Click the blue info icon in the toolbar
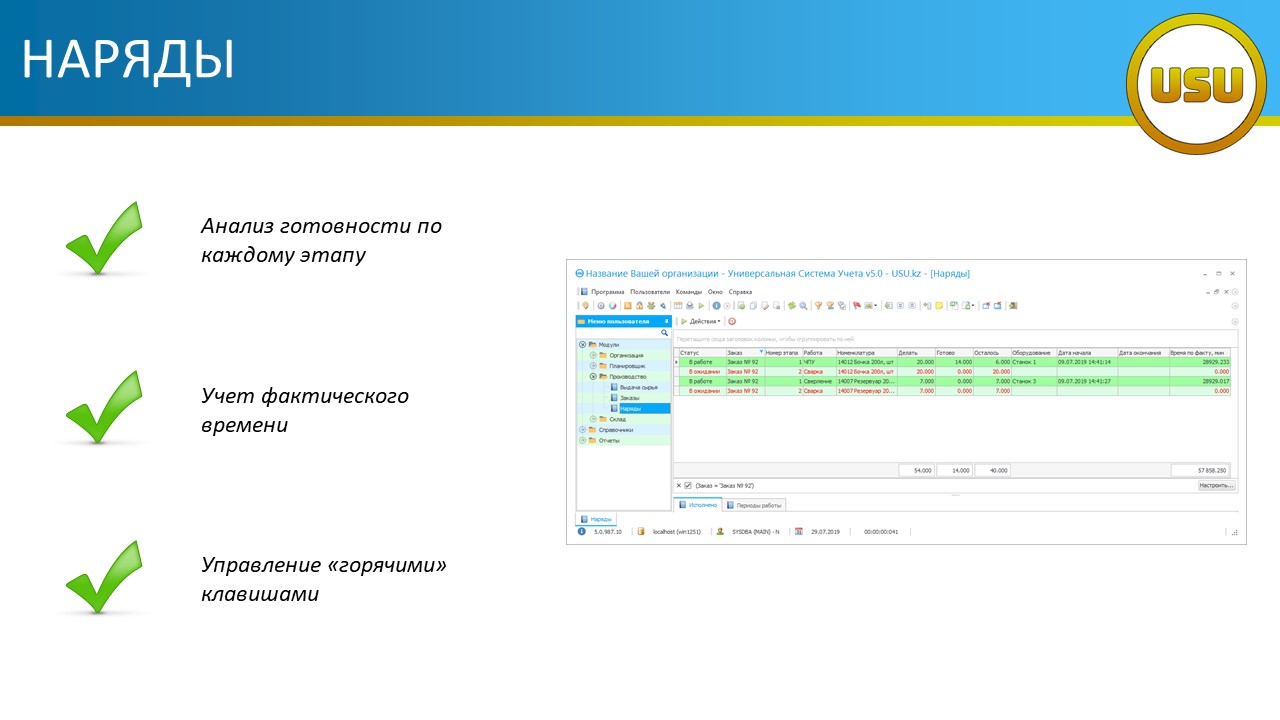The image size is (1280, 720). tap(716, 306)
